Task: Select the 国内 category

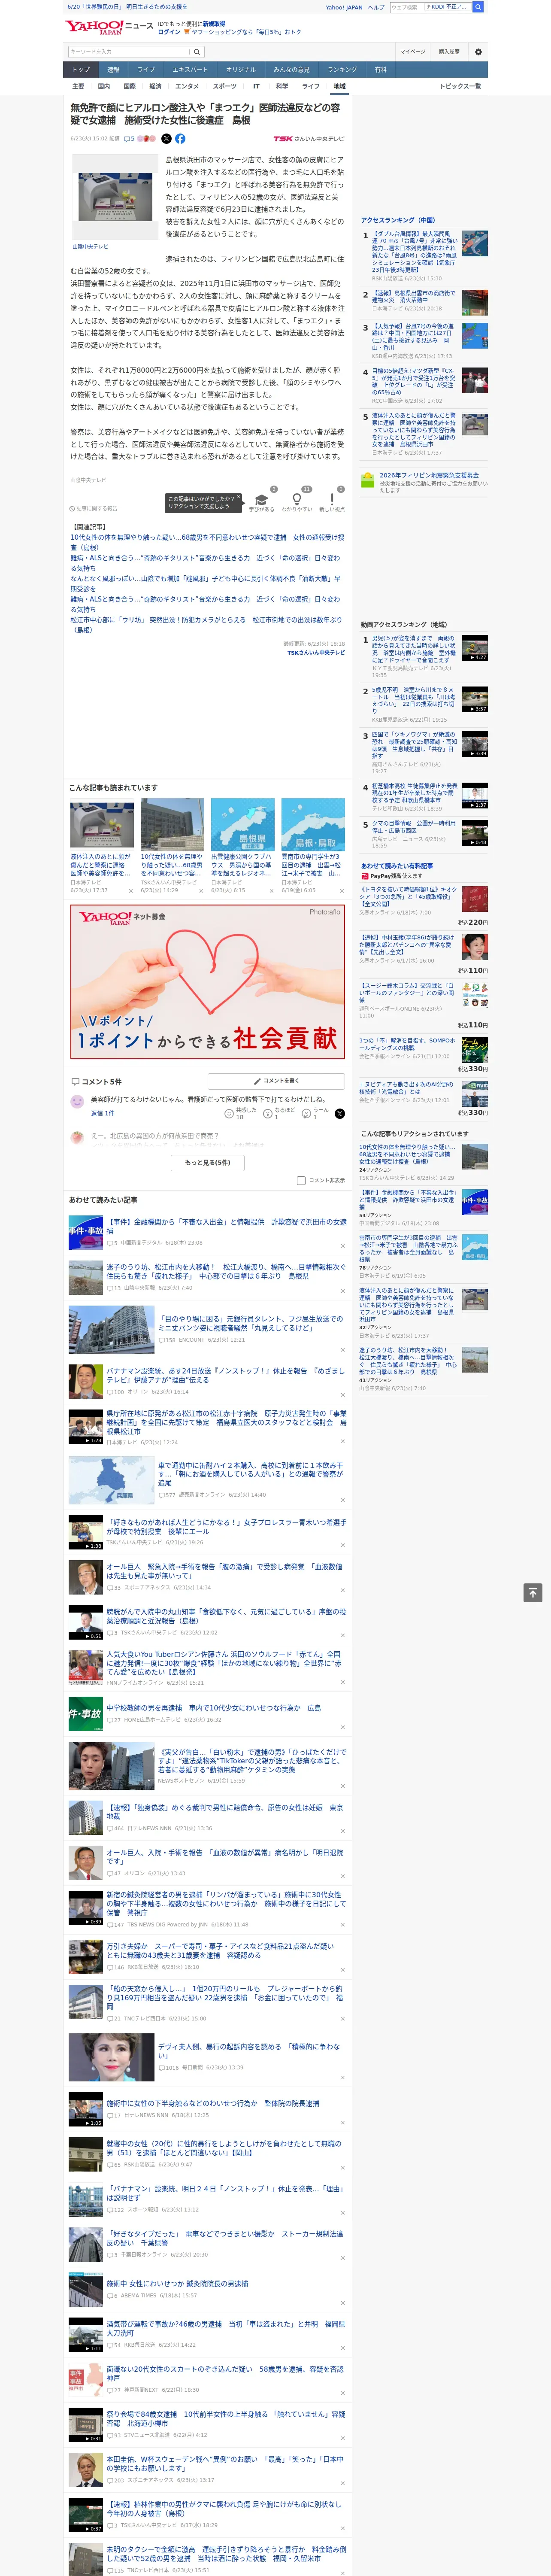Action: pos(104,86)
